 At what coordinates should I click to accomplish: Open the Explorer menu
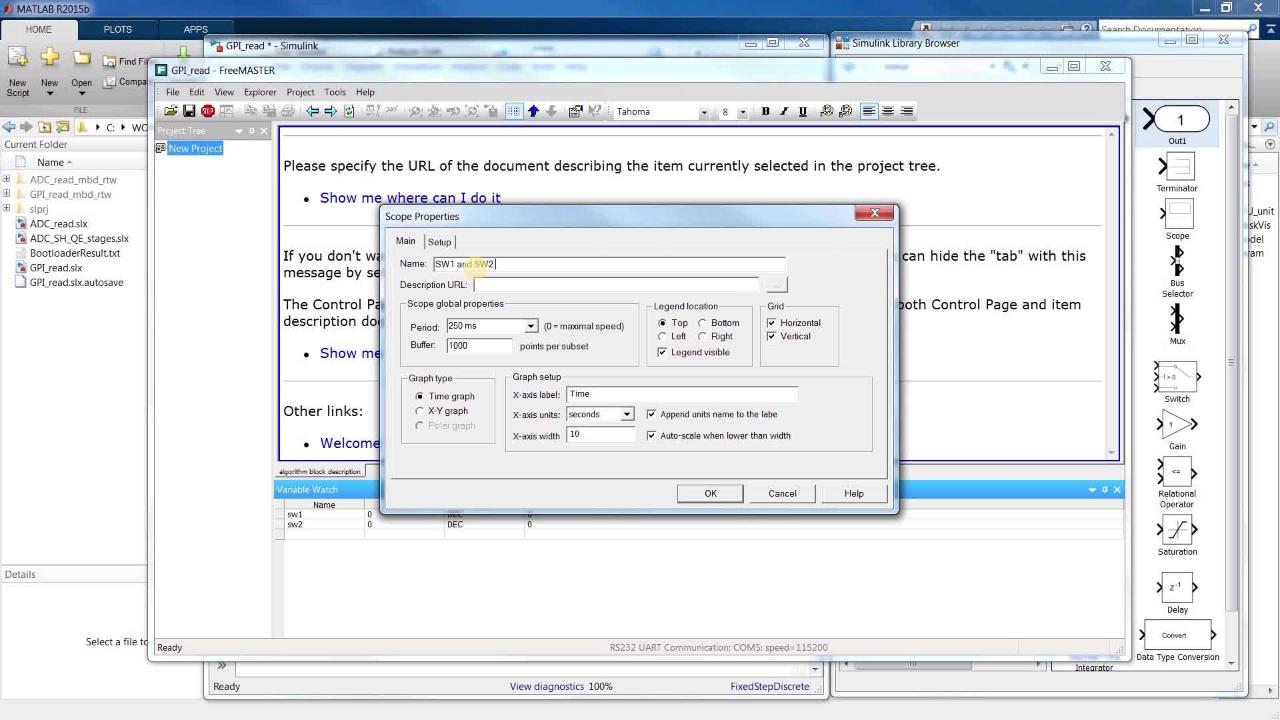[x=260, y=92]
